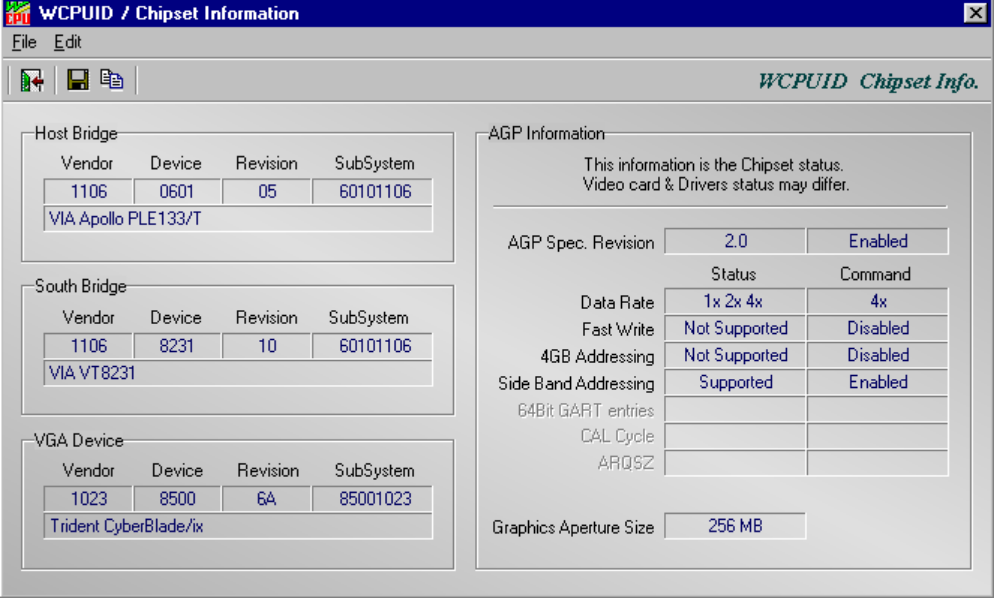Click Side Band Addressing Enabled command
Screen dimensions: 994x598
878,382
